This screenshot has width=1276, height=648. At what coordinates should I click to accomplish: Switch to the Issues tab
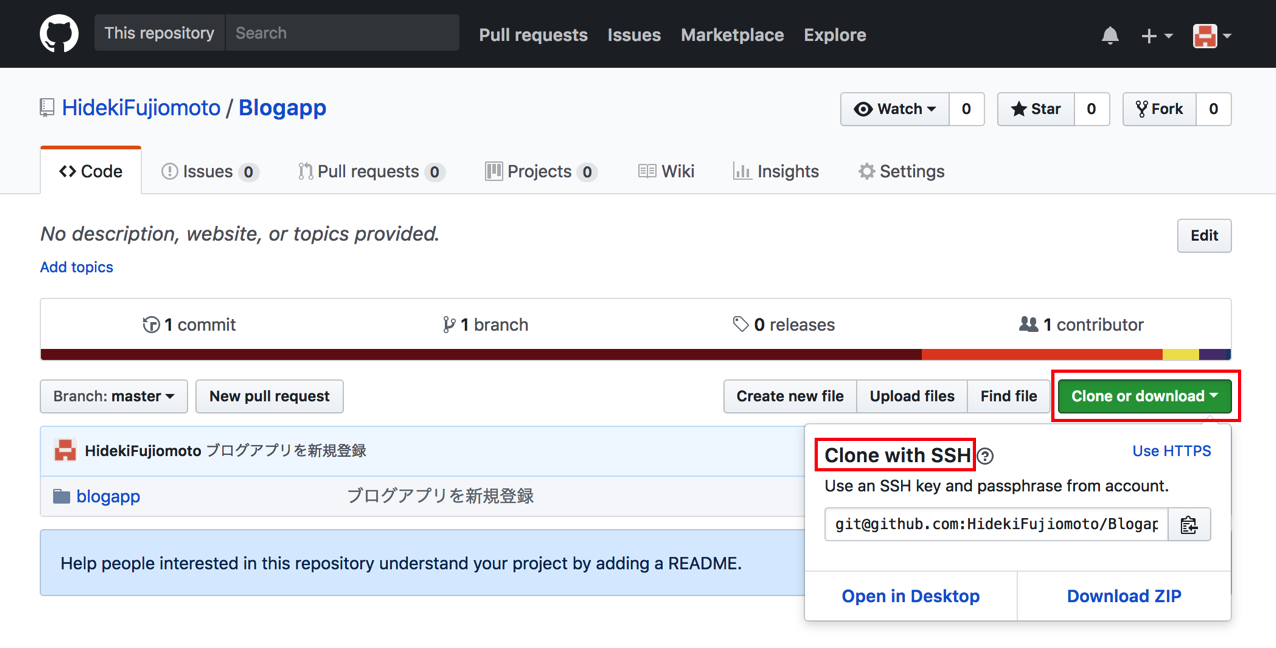point(209,171)
